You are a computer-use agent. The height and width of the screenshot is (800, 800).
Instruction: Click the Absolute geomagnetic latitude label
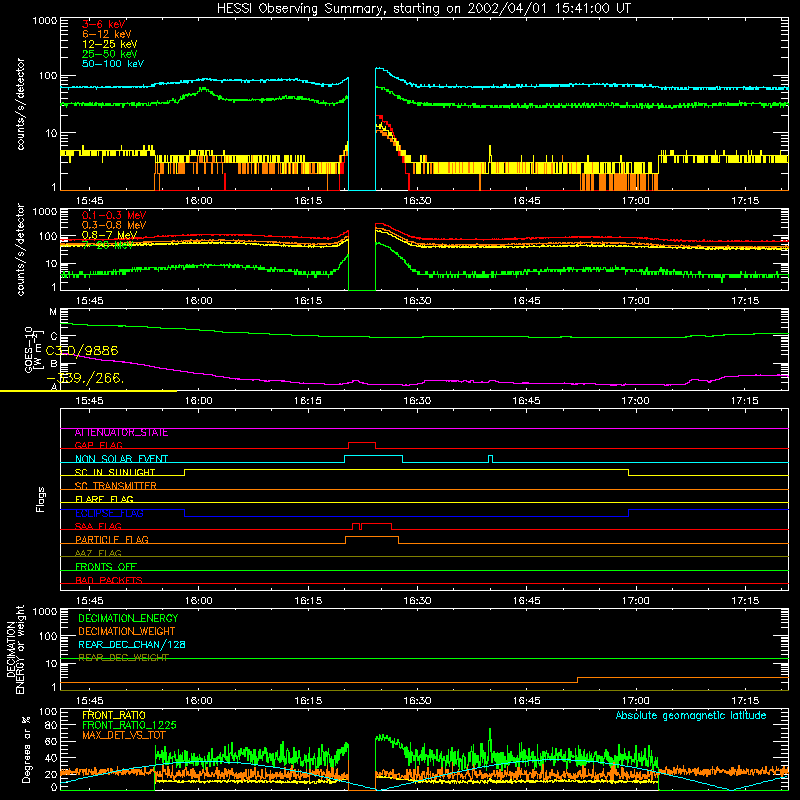(691, 716)
